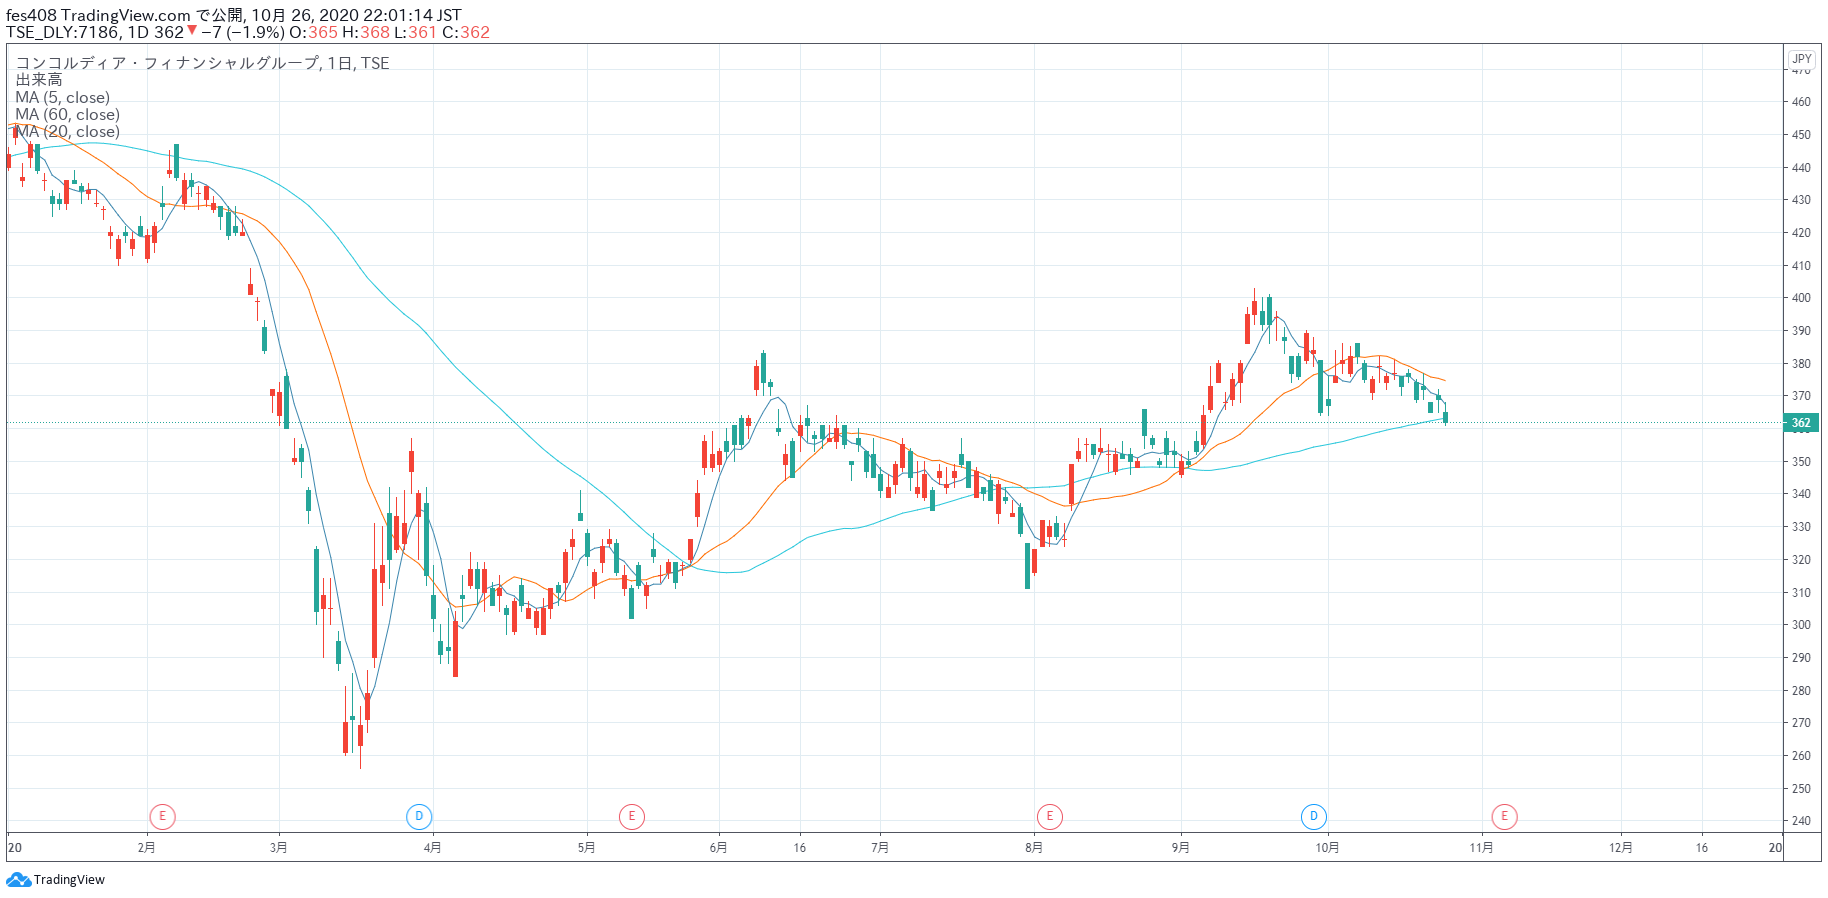Select the earnings marker E in August

coord(1049,817)
